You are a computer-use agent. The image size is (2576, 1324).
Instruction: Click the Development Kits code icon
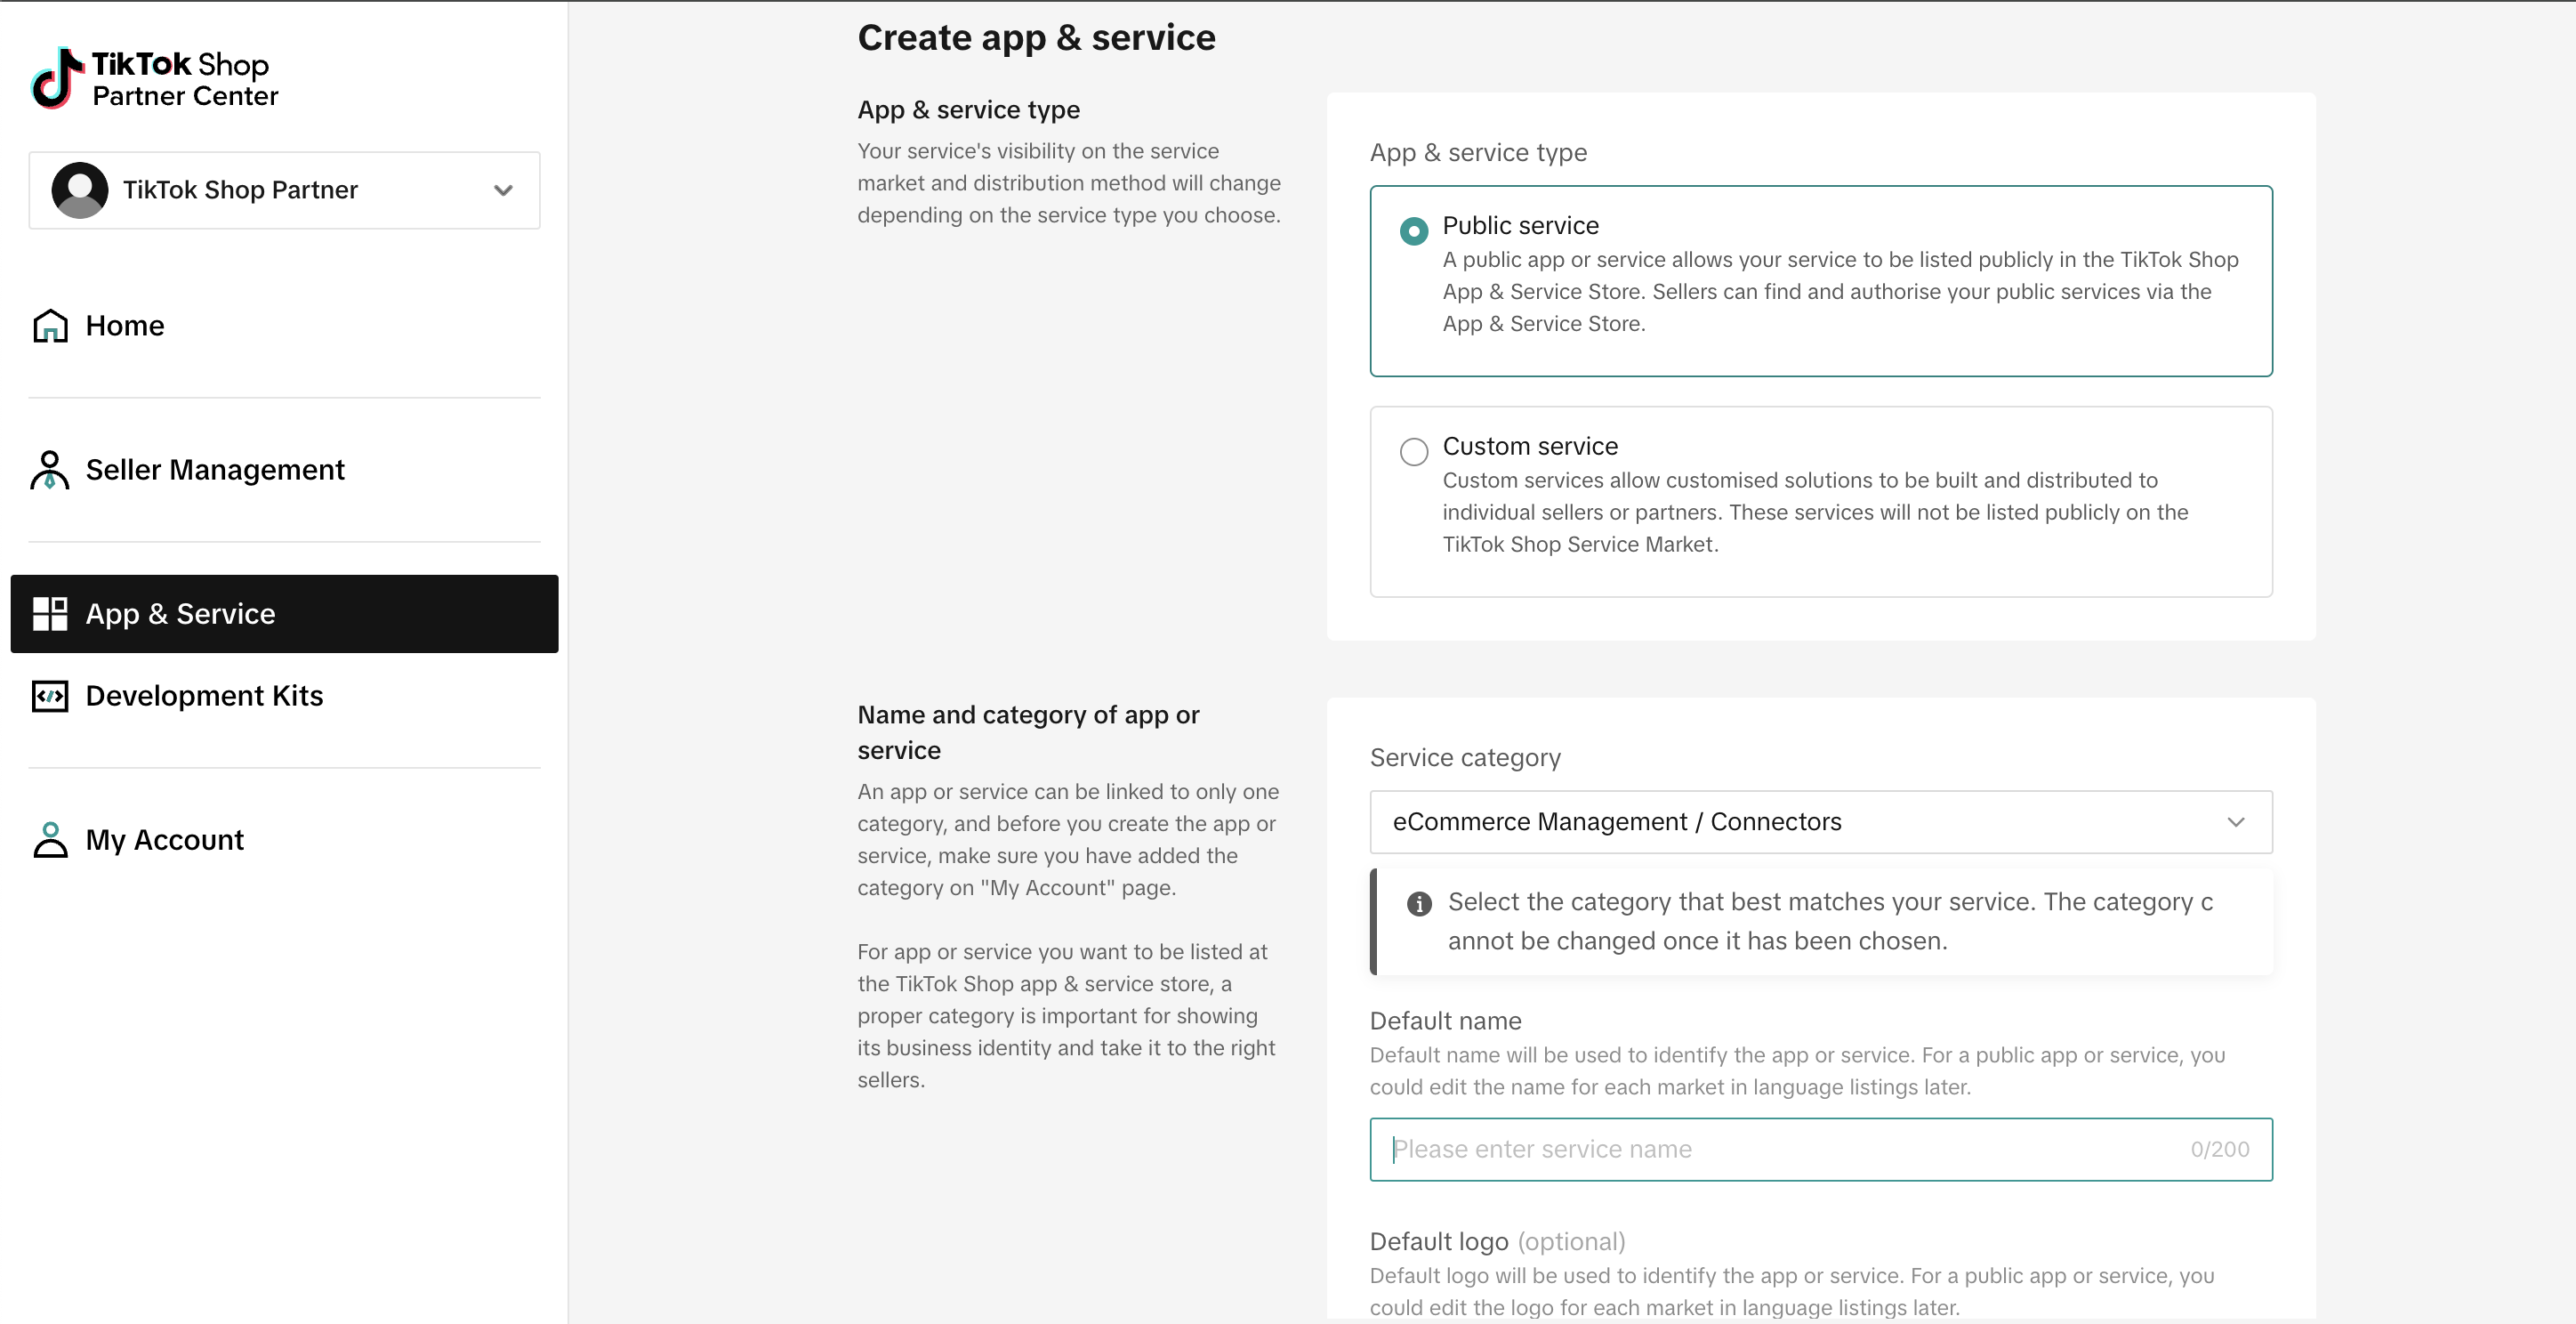pyautogui.click(x=50, y=695)
